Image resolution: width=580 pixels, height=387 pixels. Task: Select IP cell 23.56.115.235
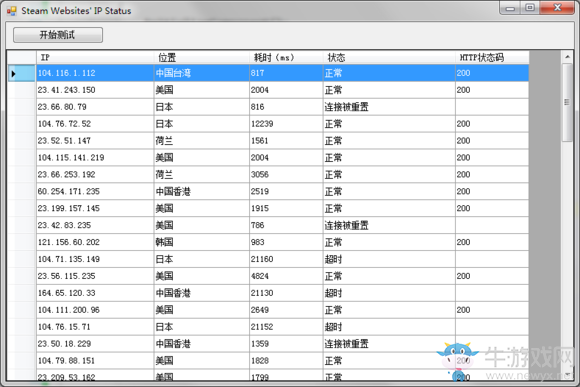coord(95,276)
